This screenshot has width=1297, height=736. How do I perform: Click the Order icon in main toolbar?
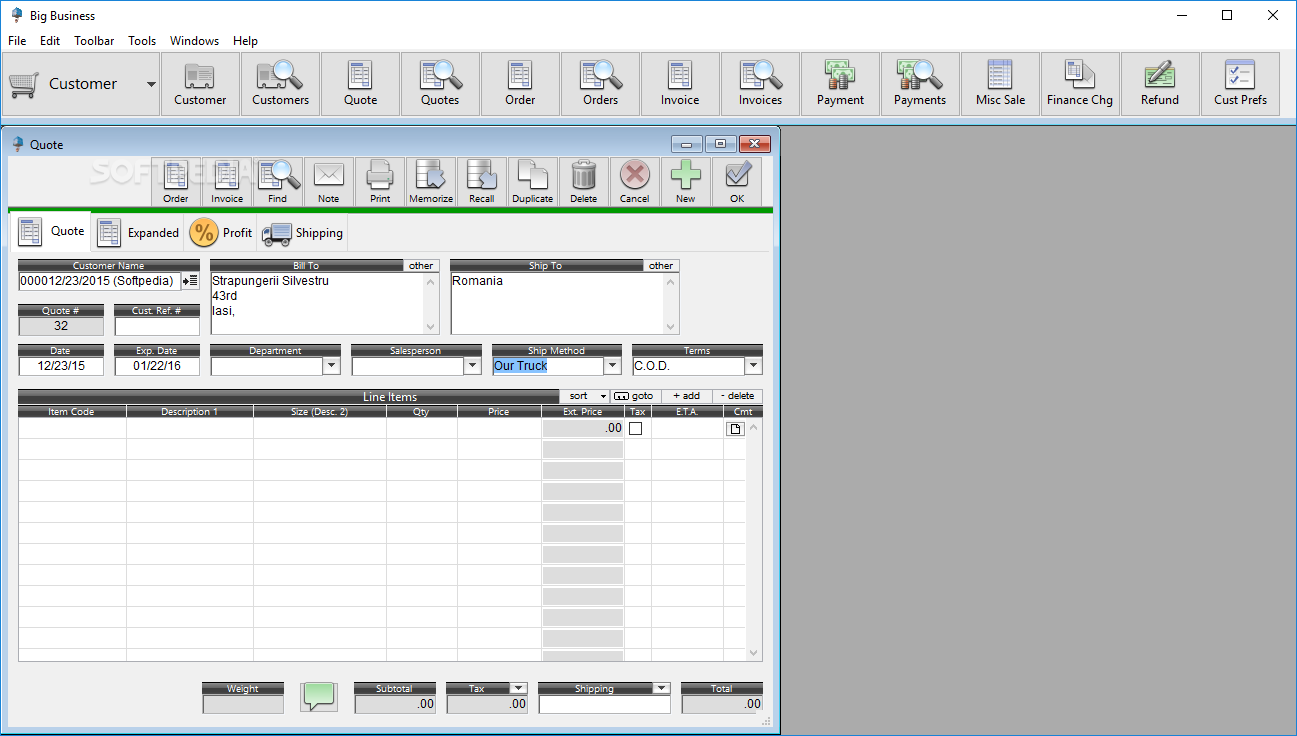pyautogui.click(x=520, y=84)
